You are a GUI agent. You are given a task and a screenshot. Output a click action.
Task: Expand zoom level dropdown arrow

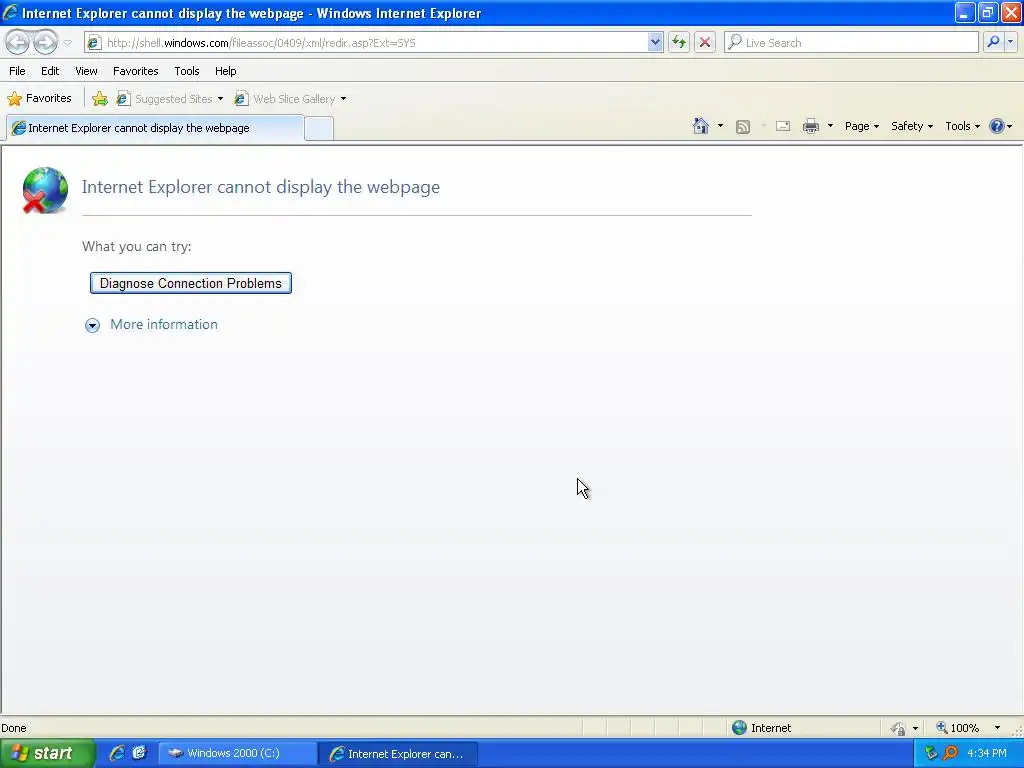pyautogui.click(x=997, y=728)
